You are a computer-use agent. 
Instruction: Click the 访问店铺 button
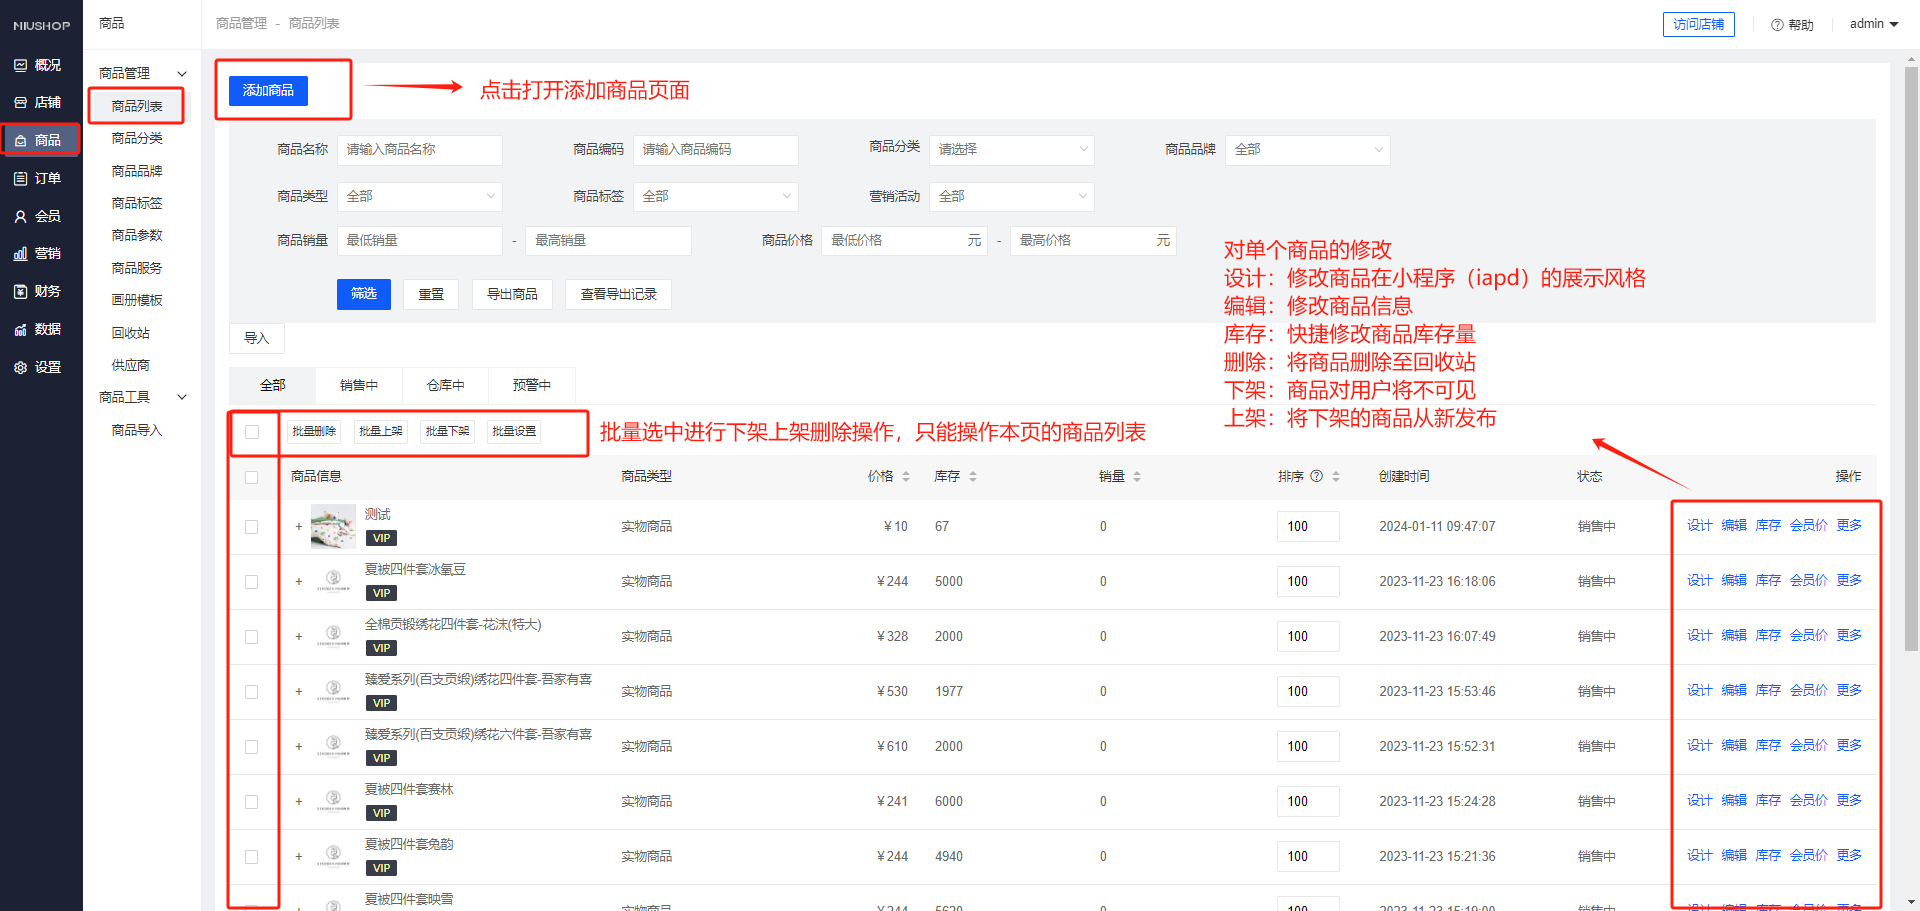pos(1698,24)
